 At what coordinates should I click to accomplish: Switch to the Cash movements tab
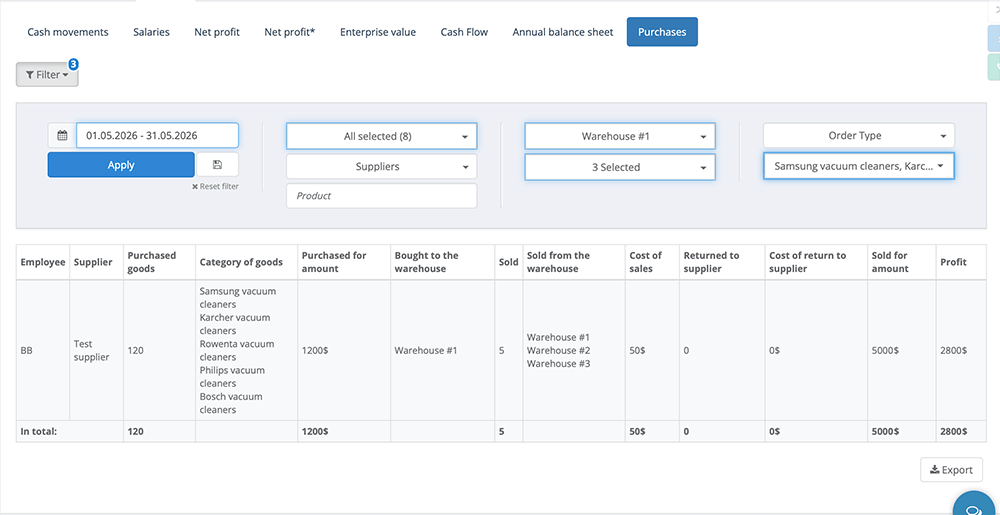click(68, 32)
